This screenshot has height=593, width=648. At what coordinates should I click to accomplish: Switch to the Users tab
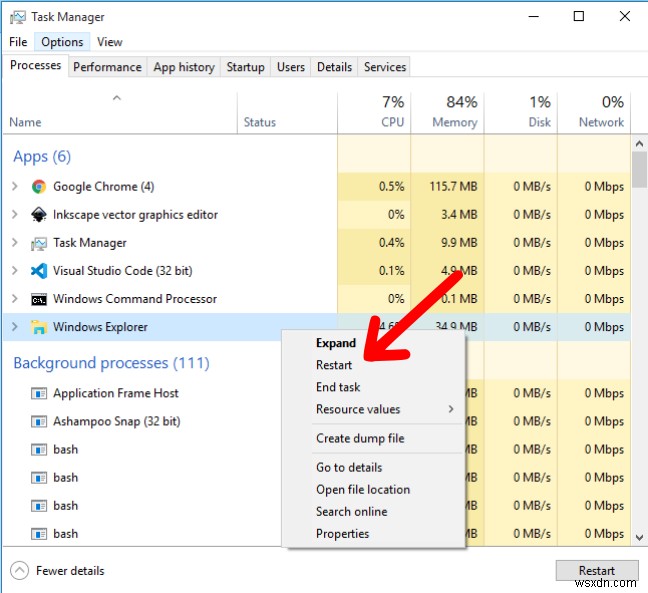(291, 67)
